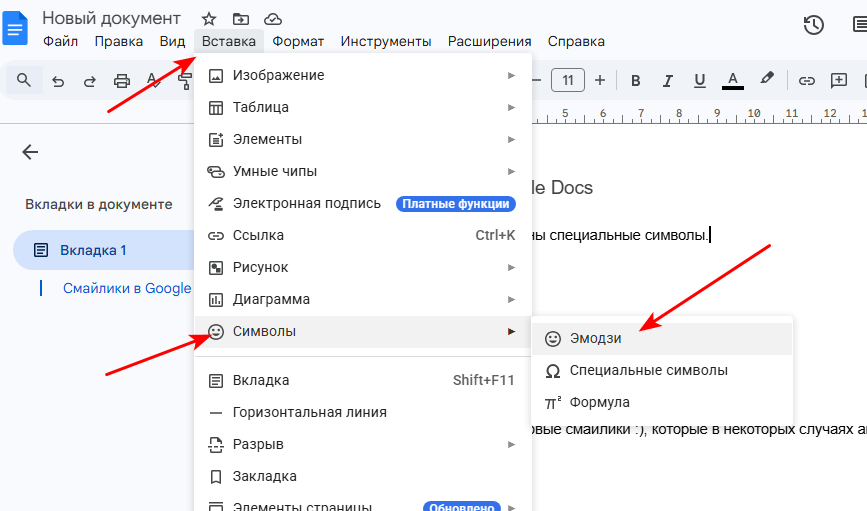
Task: Open the text color picker
Action: tap(733, 81)
